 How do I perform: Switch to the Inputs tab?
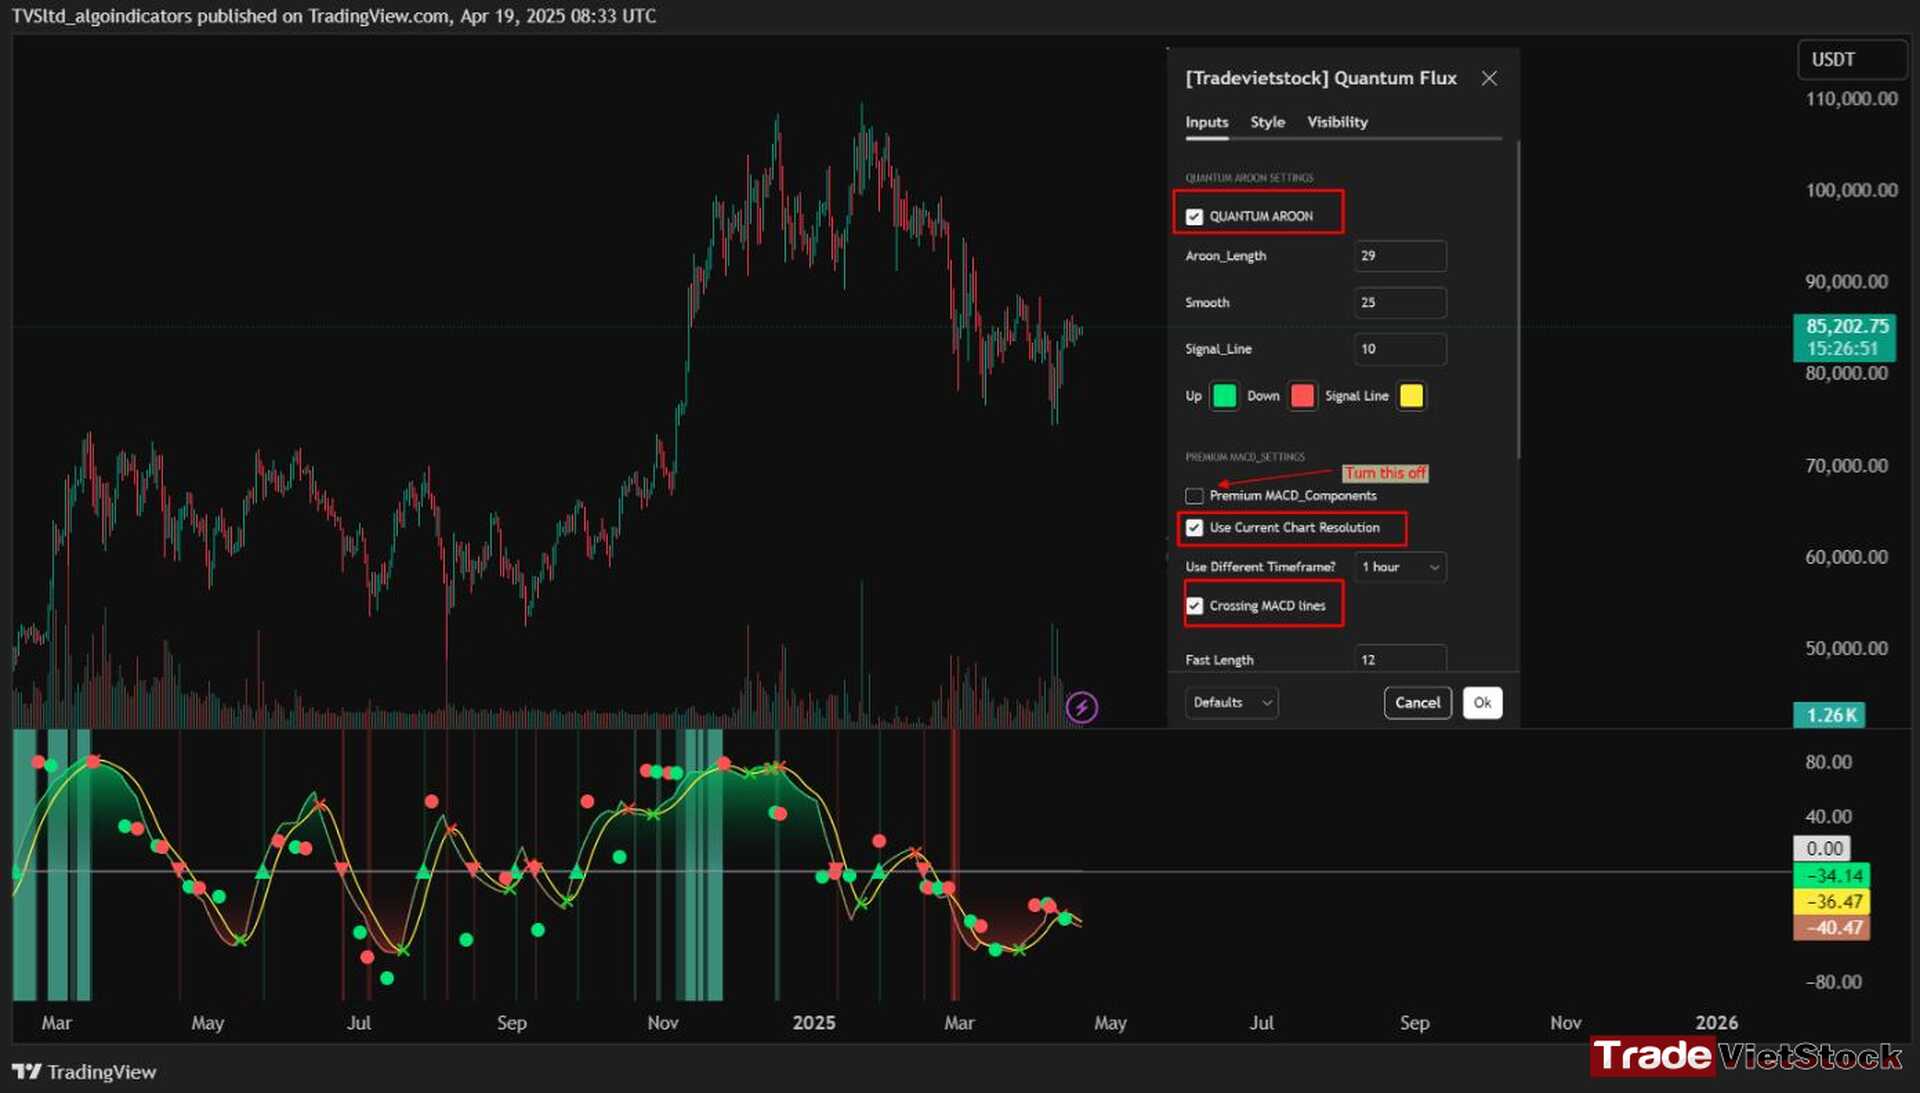click(x=1206, y=122)
